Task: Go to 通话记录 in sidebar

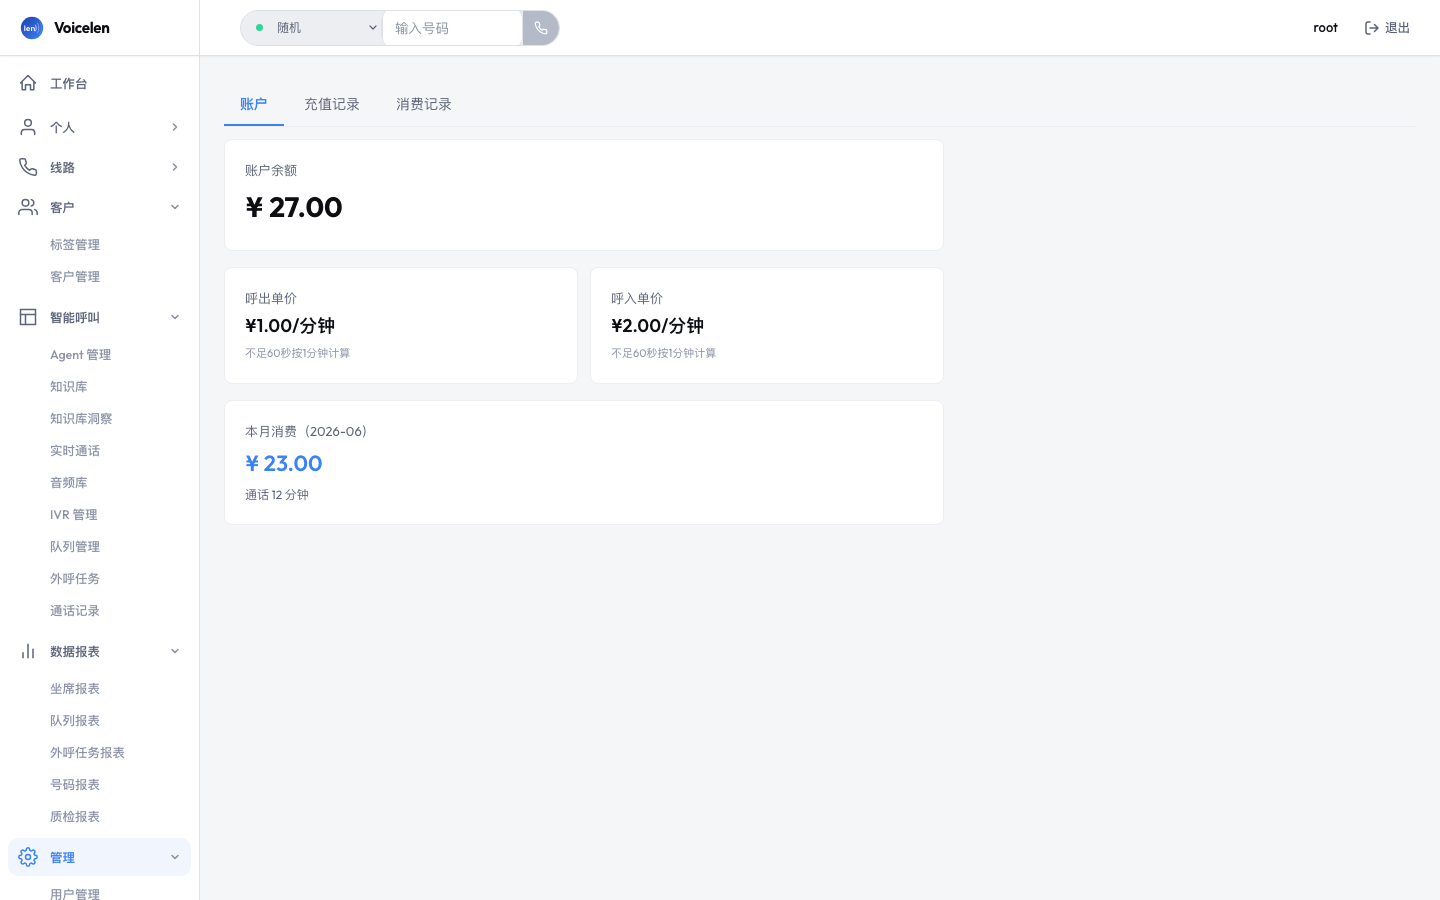Action: coord(75,611)
